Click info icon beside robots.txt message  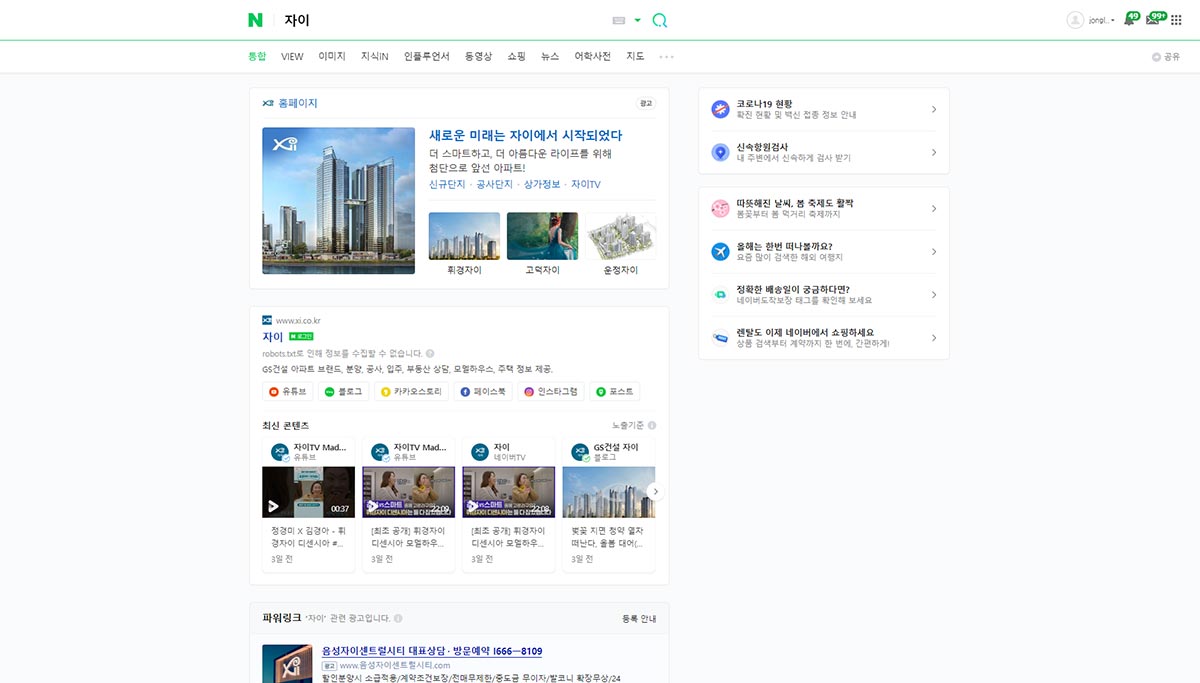(x=430, y=353)
